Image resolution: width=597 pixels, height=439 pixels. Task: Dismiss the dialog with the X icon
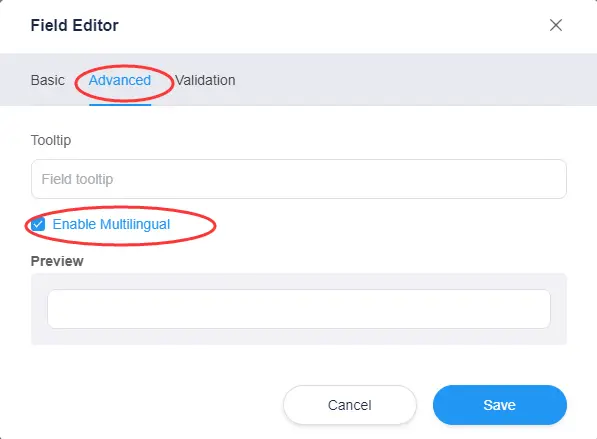pos(555,25)
